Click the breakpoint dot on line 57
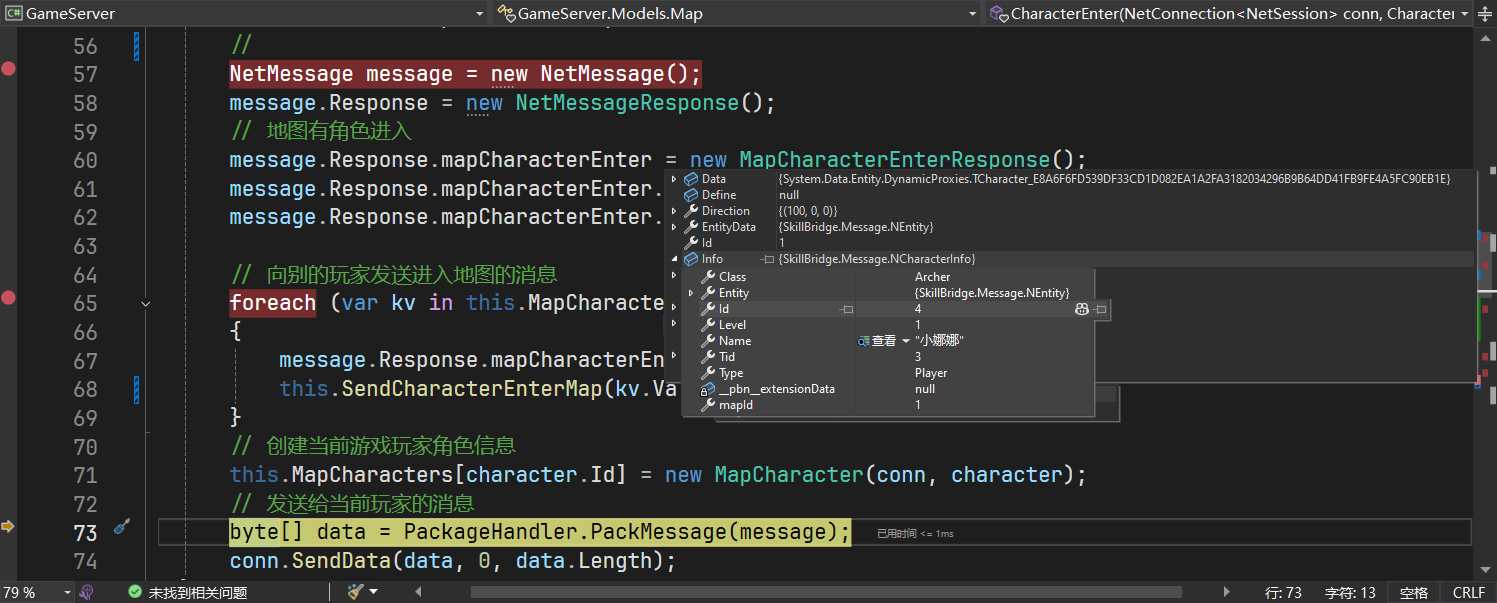Viewport: 1497px width, 603px height. (9, 69)
